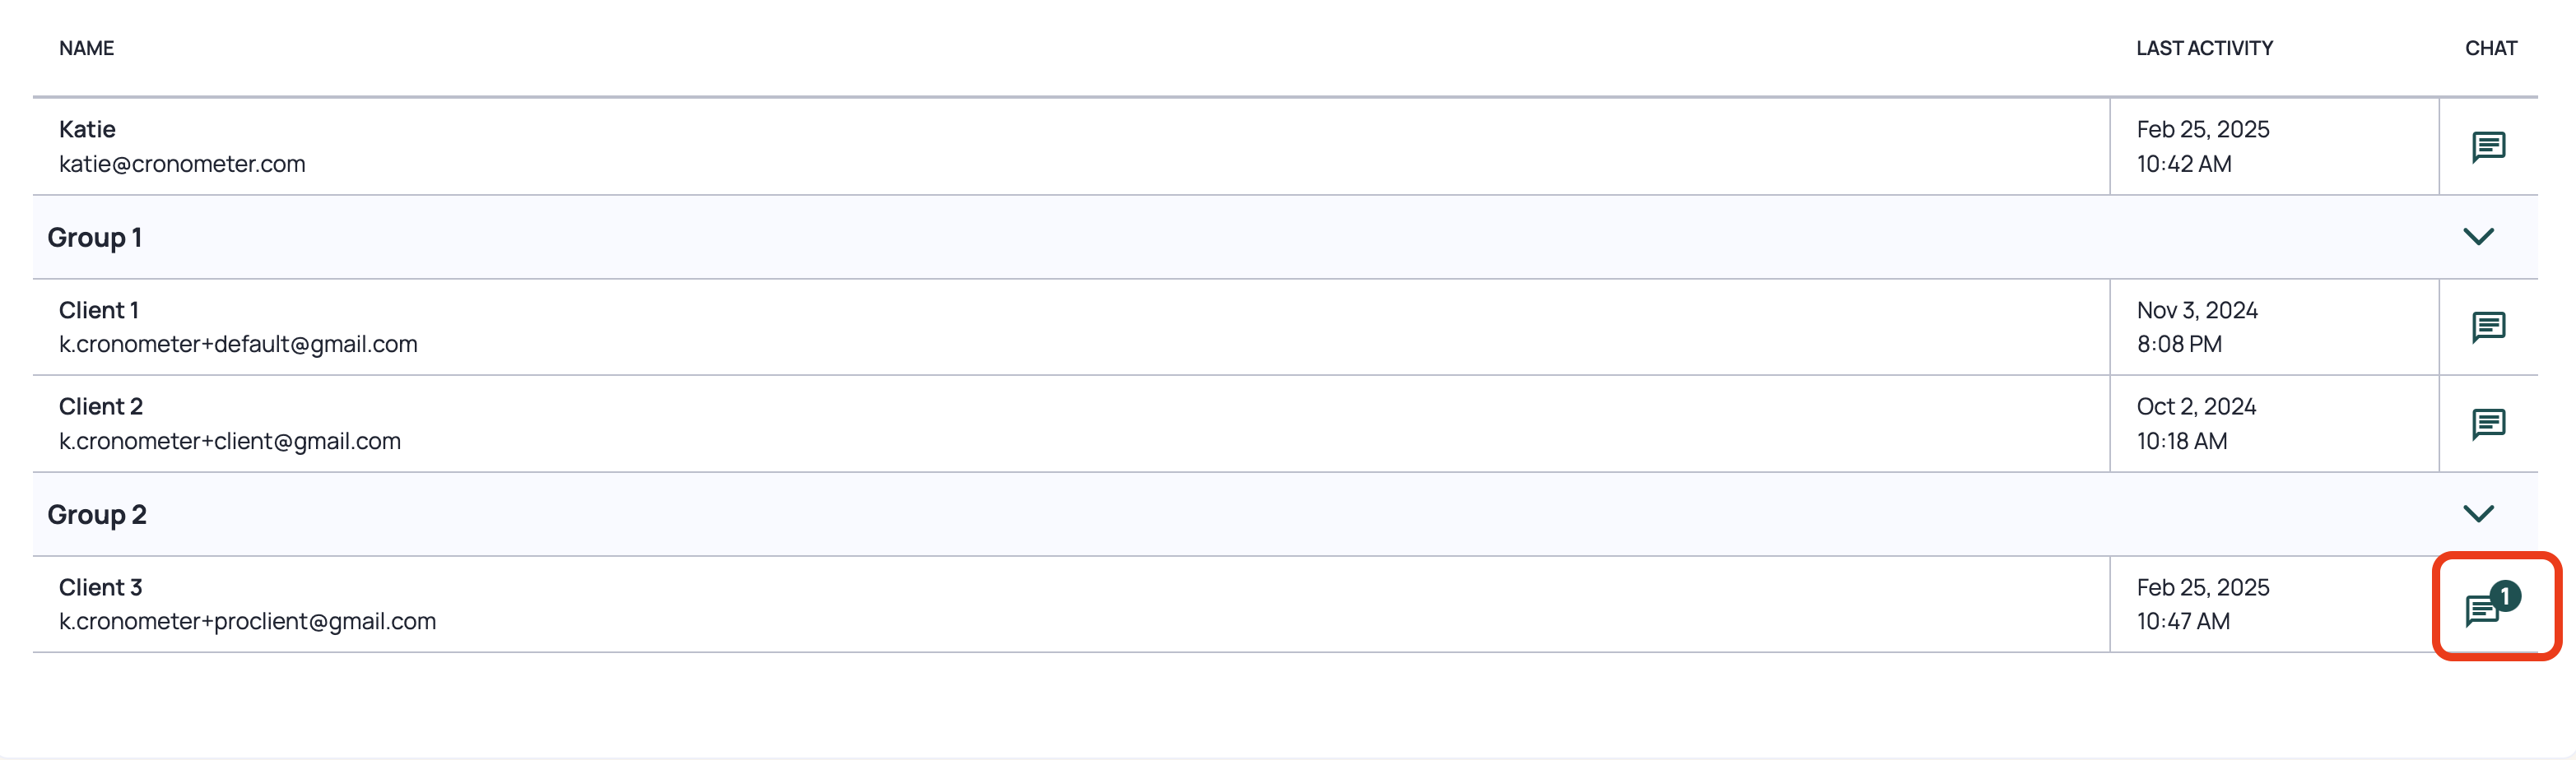Open Katie's client name
Viewport: 2576px width, 760px height.
coord(87,129)
